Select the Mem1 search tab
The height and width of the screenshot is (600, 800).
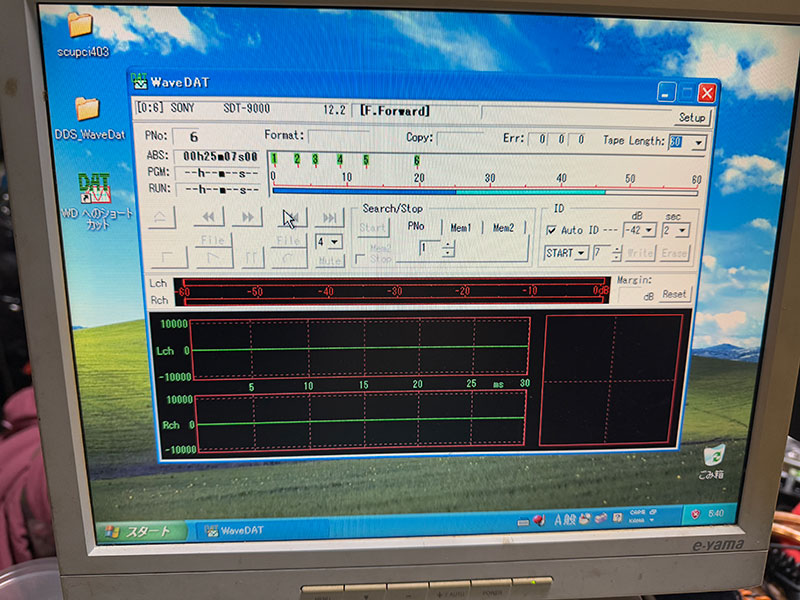(x=460, y=228)
